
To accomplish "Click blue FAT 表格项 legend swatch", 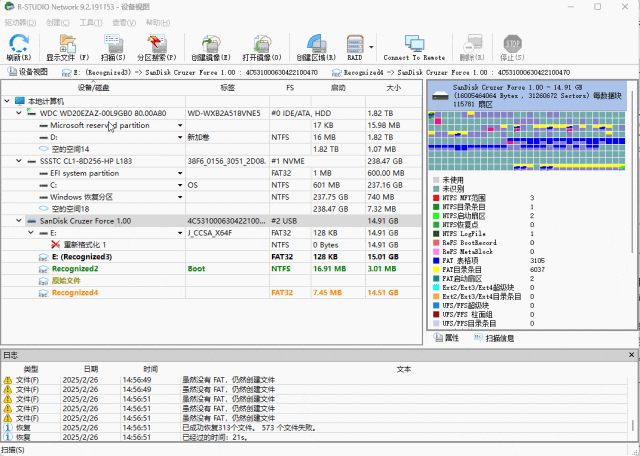I will pos(436,260).
